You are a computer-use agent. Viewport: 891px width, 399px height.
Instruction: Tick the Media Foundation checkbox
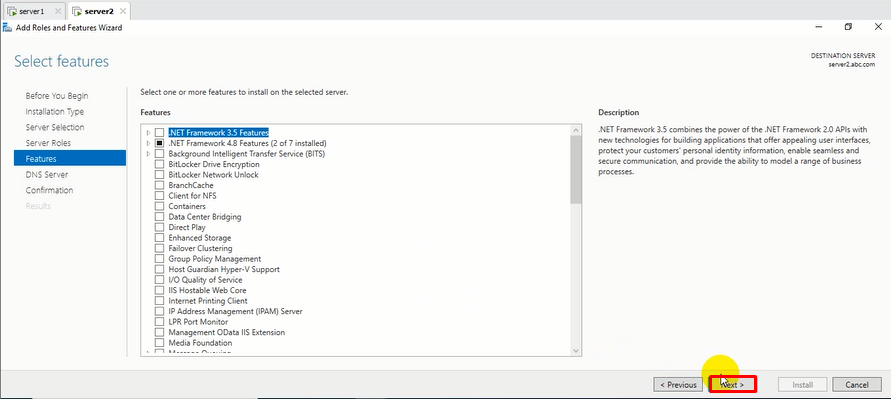point(159,343)
